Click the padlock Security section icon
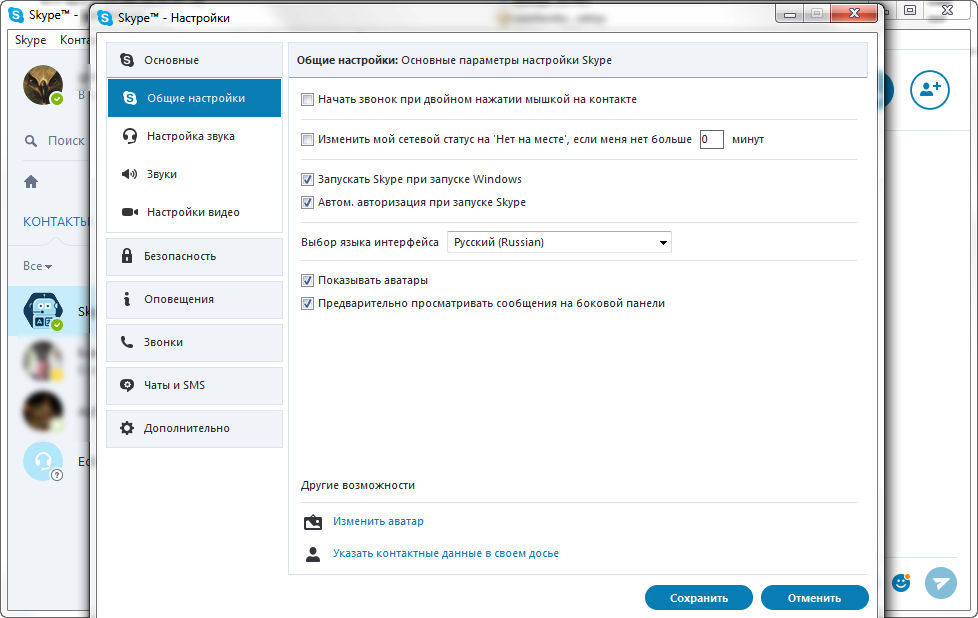Image resolution: width=978 pixels, height=618 pixels. pos(127,256)
